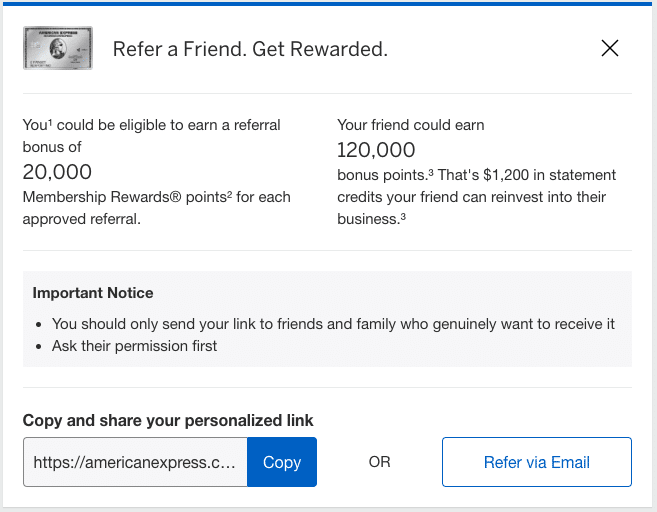Click the Important Notice heading
Viewport: 657px width, 512px height.
(x=93, y=293)
